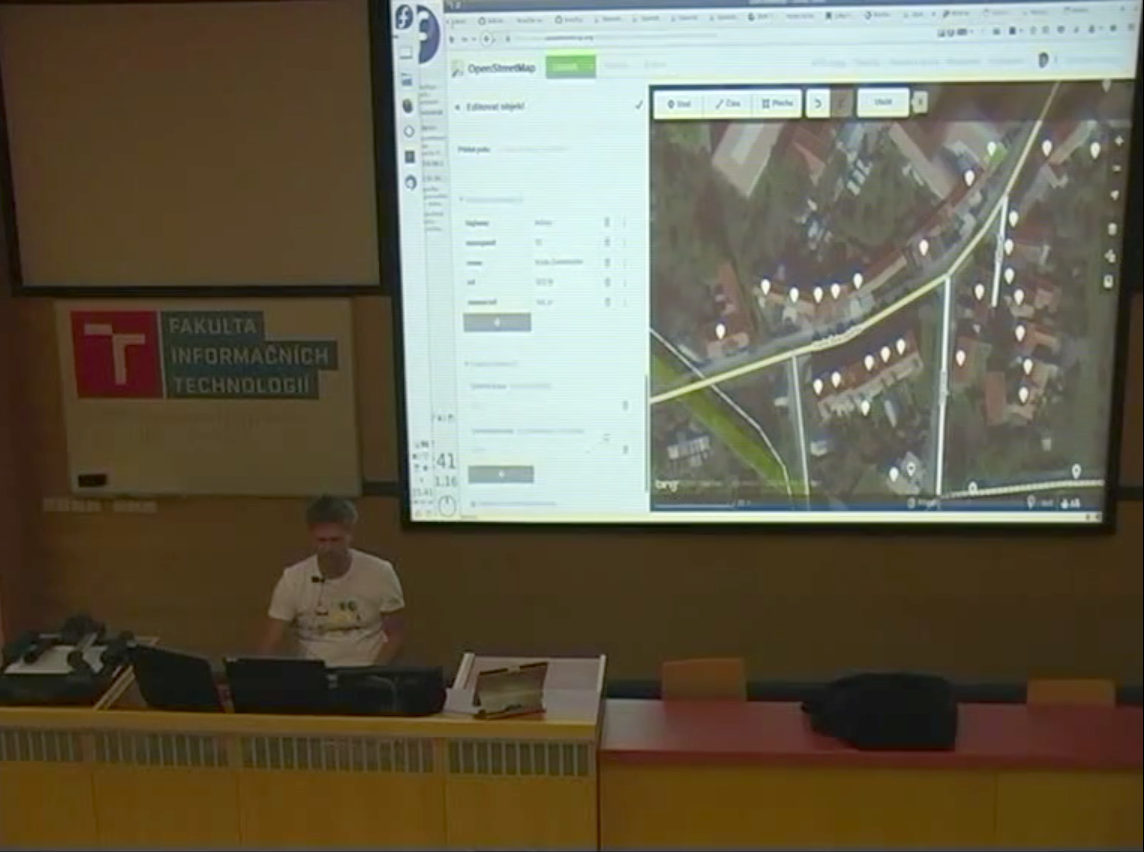The image size is (1144, 852).
Task: Open the History tab beside Upravit
Action: coord(616,67)
